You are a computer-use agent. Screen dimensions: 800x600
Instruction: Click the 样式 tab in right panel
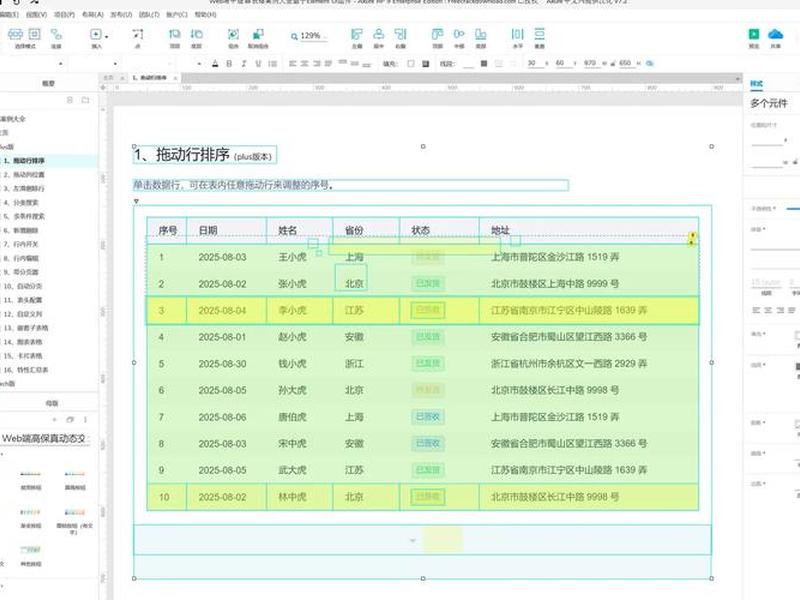pyautogui.click(x=757, y=83)
